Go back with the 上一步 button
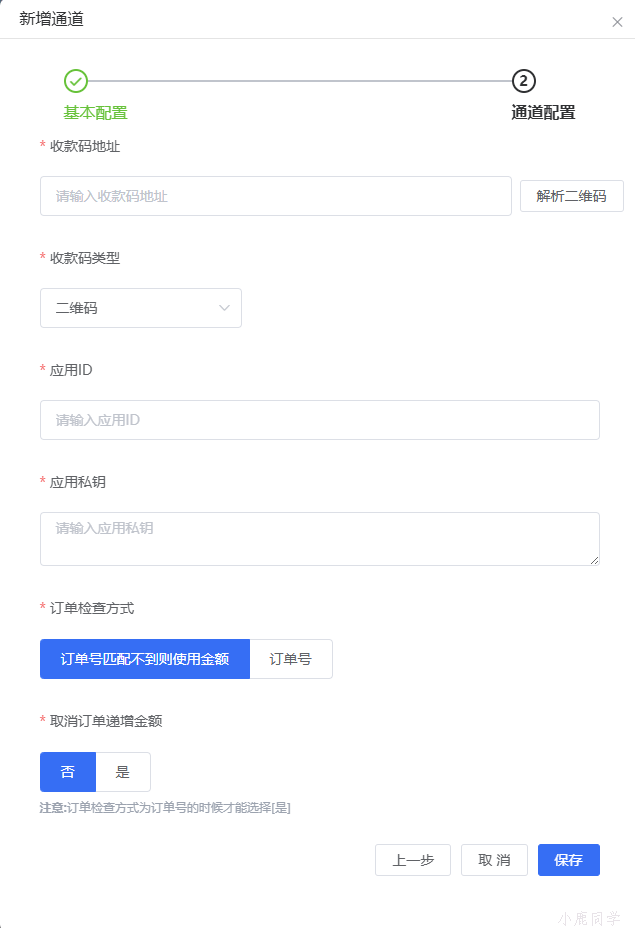This screenshot has width=635, height=928. [x=413, y=860]
